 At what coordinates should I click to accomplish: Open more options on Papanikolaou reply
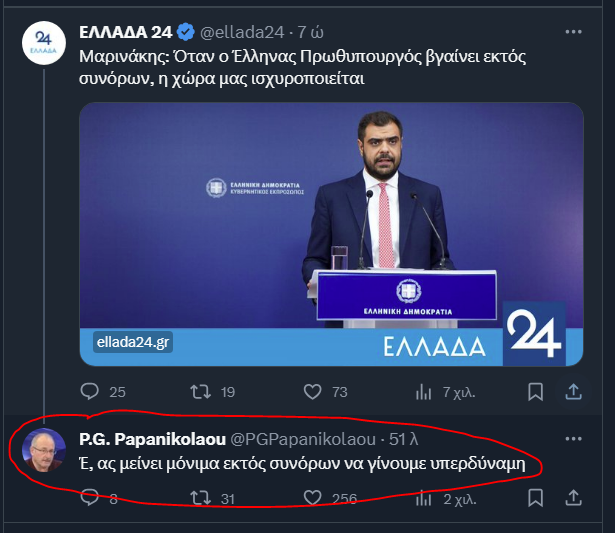573,439
